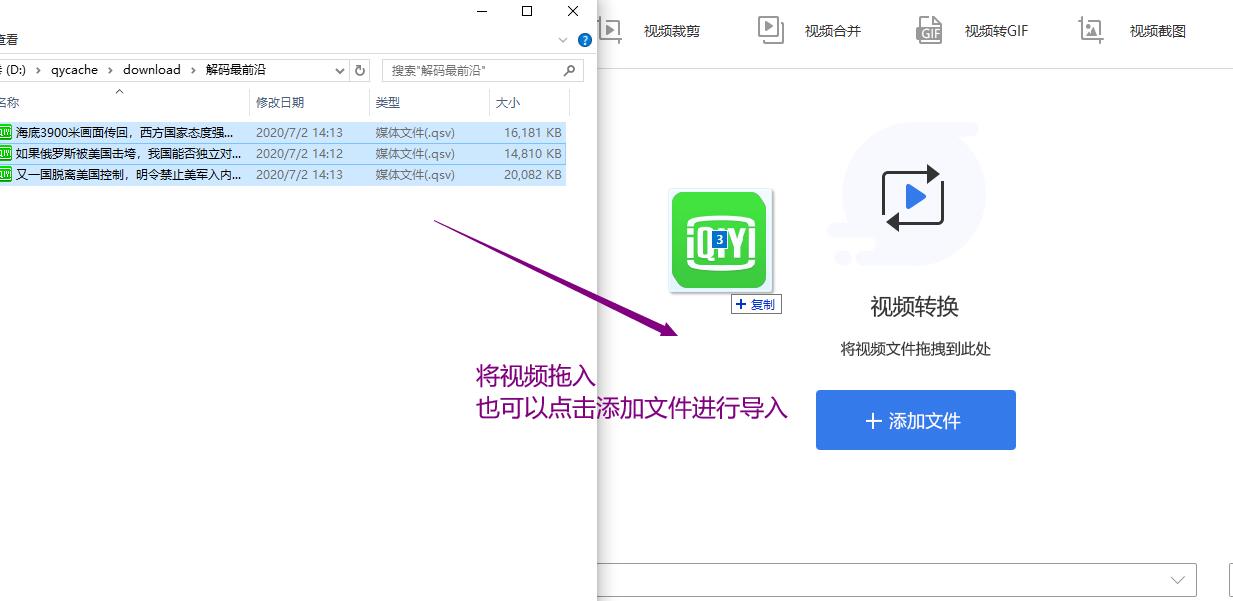Expand the chevron after download breadcrumb

point(194,70)
